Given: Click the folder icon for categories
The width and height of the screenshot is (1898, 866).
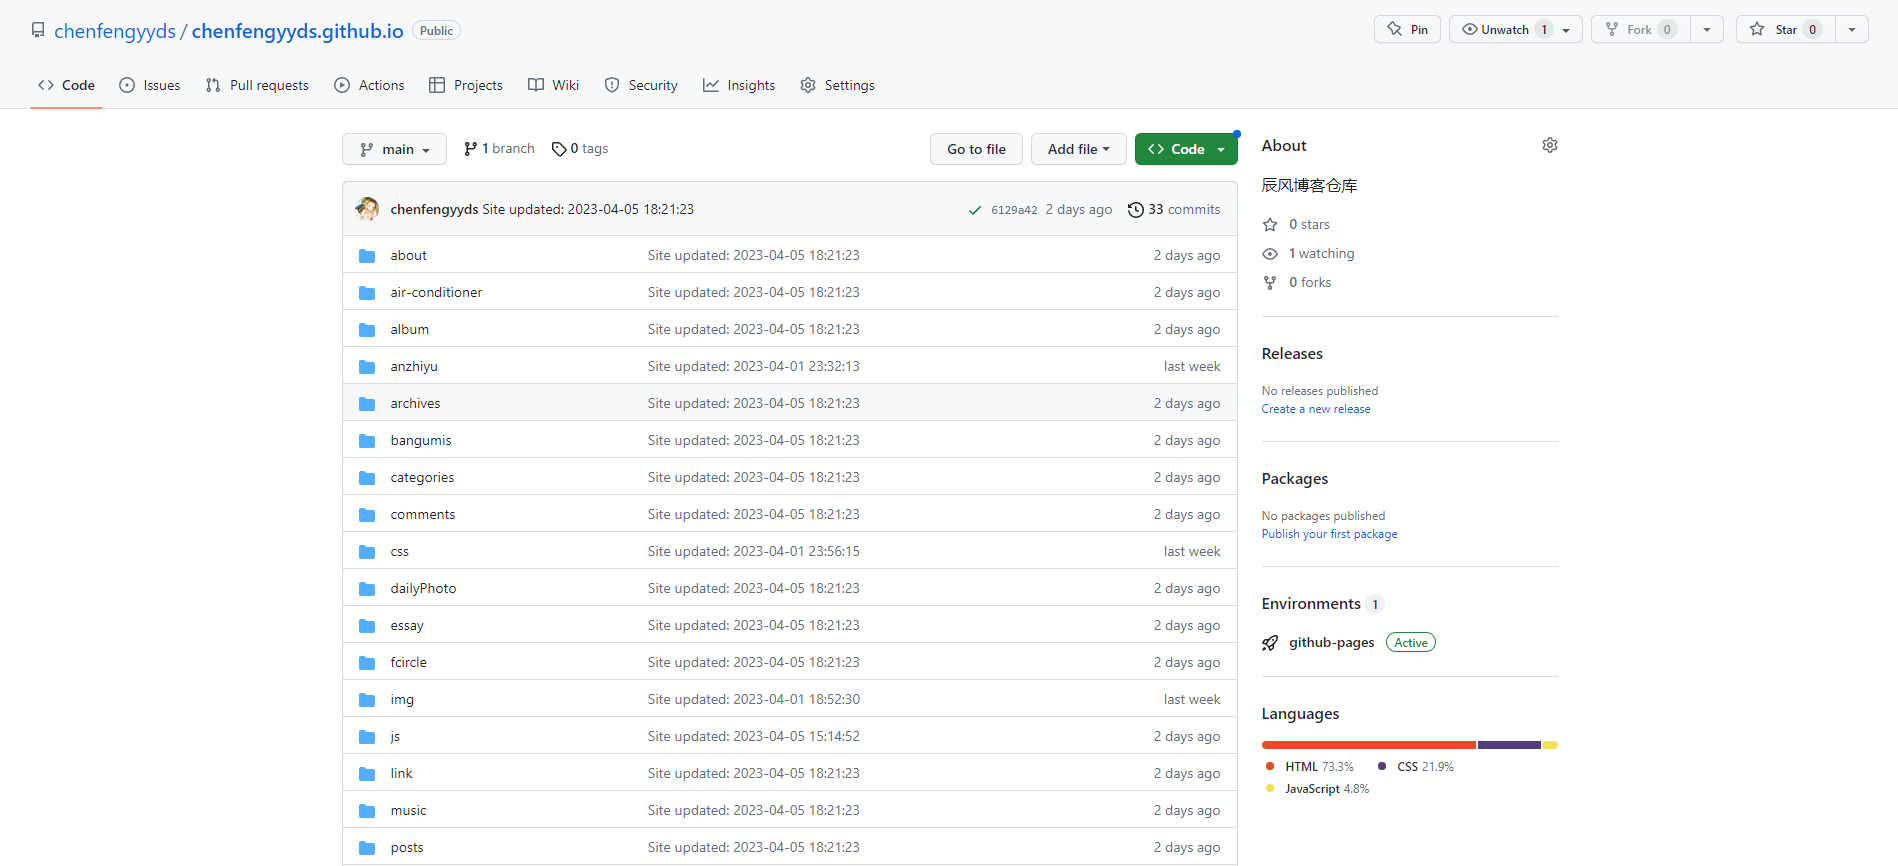Looking at the screenshot, I should (367, 478).
